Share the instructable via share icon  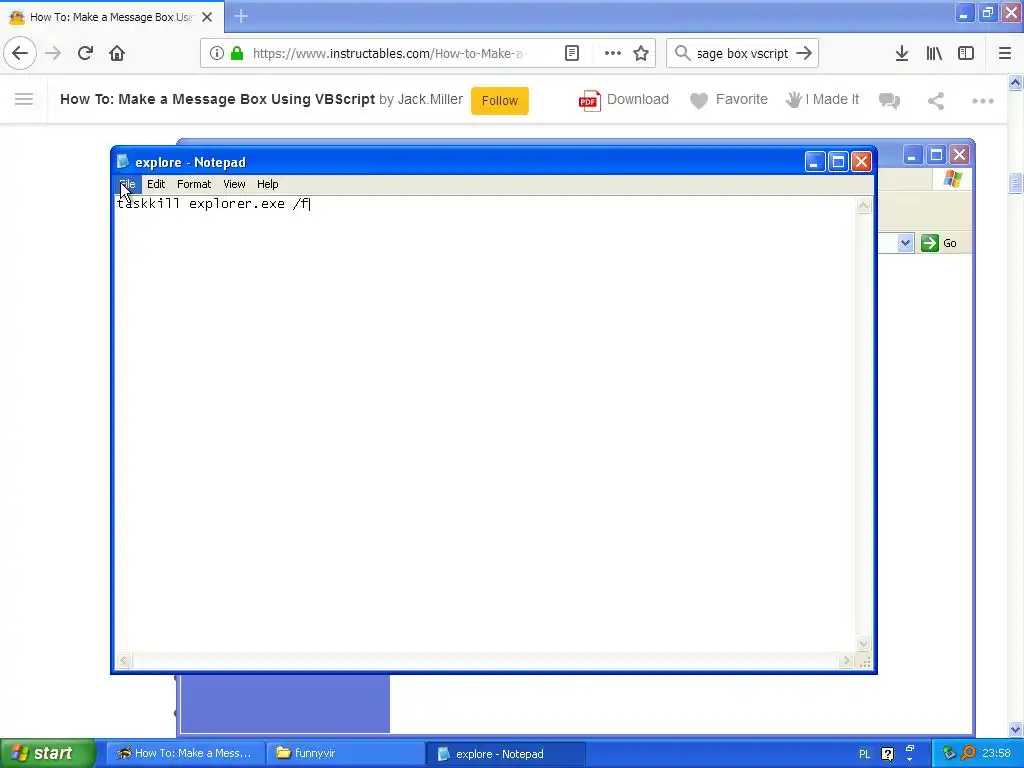pyautogui.click(x=936, y=101)
